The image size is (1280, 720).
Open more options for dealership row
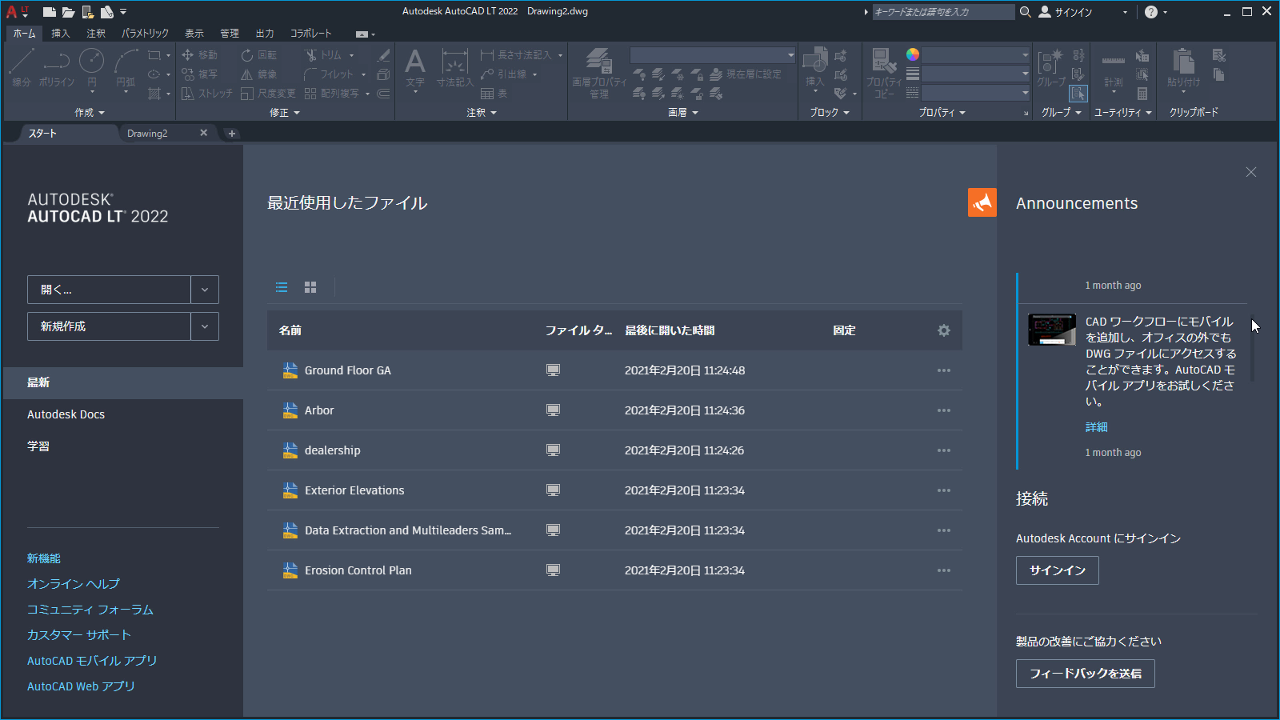click(943, 450)
